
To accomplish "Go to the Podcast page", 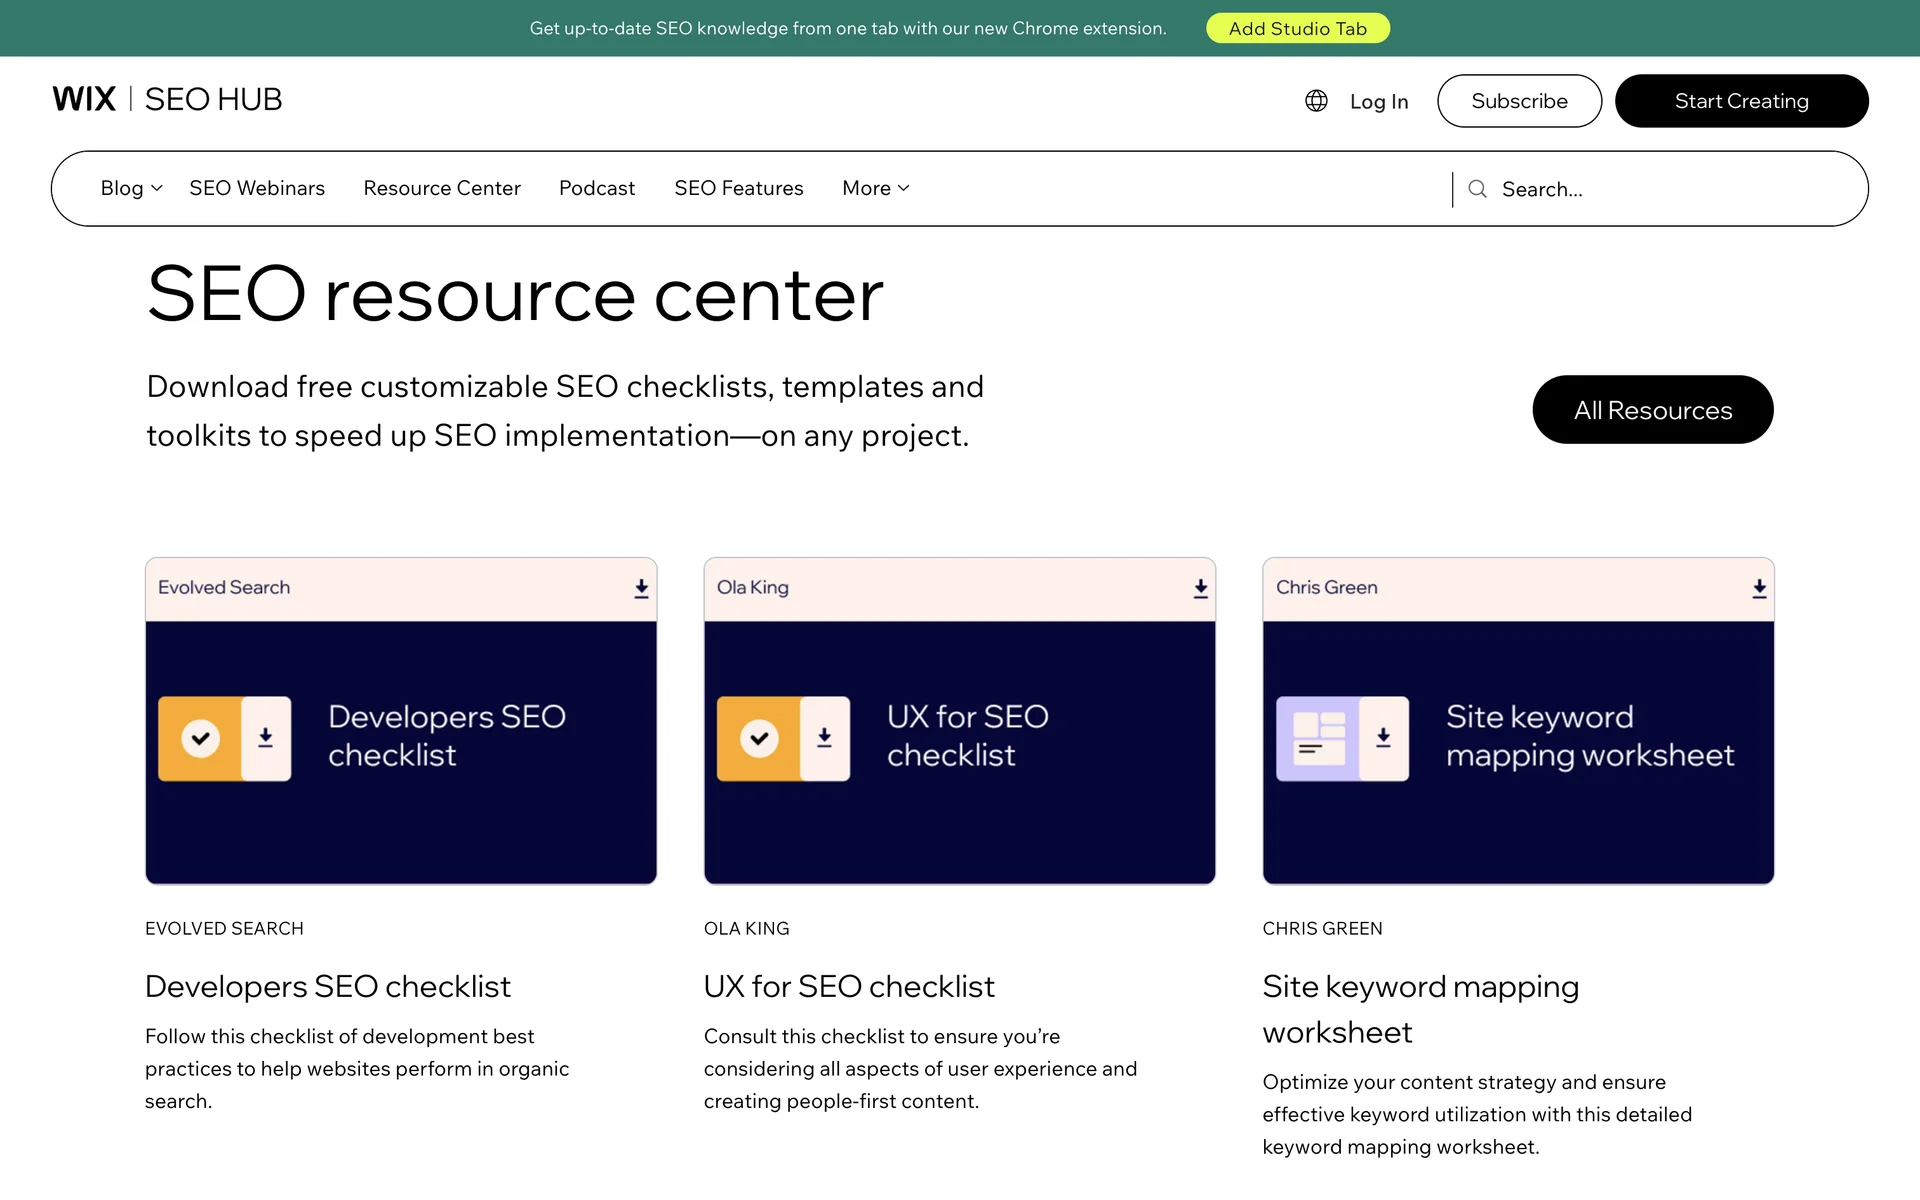I will [597, 188].
